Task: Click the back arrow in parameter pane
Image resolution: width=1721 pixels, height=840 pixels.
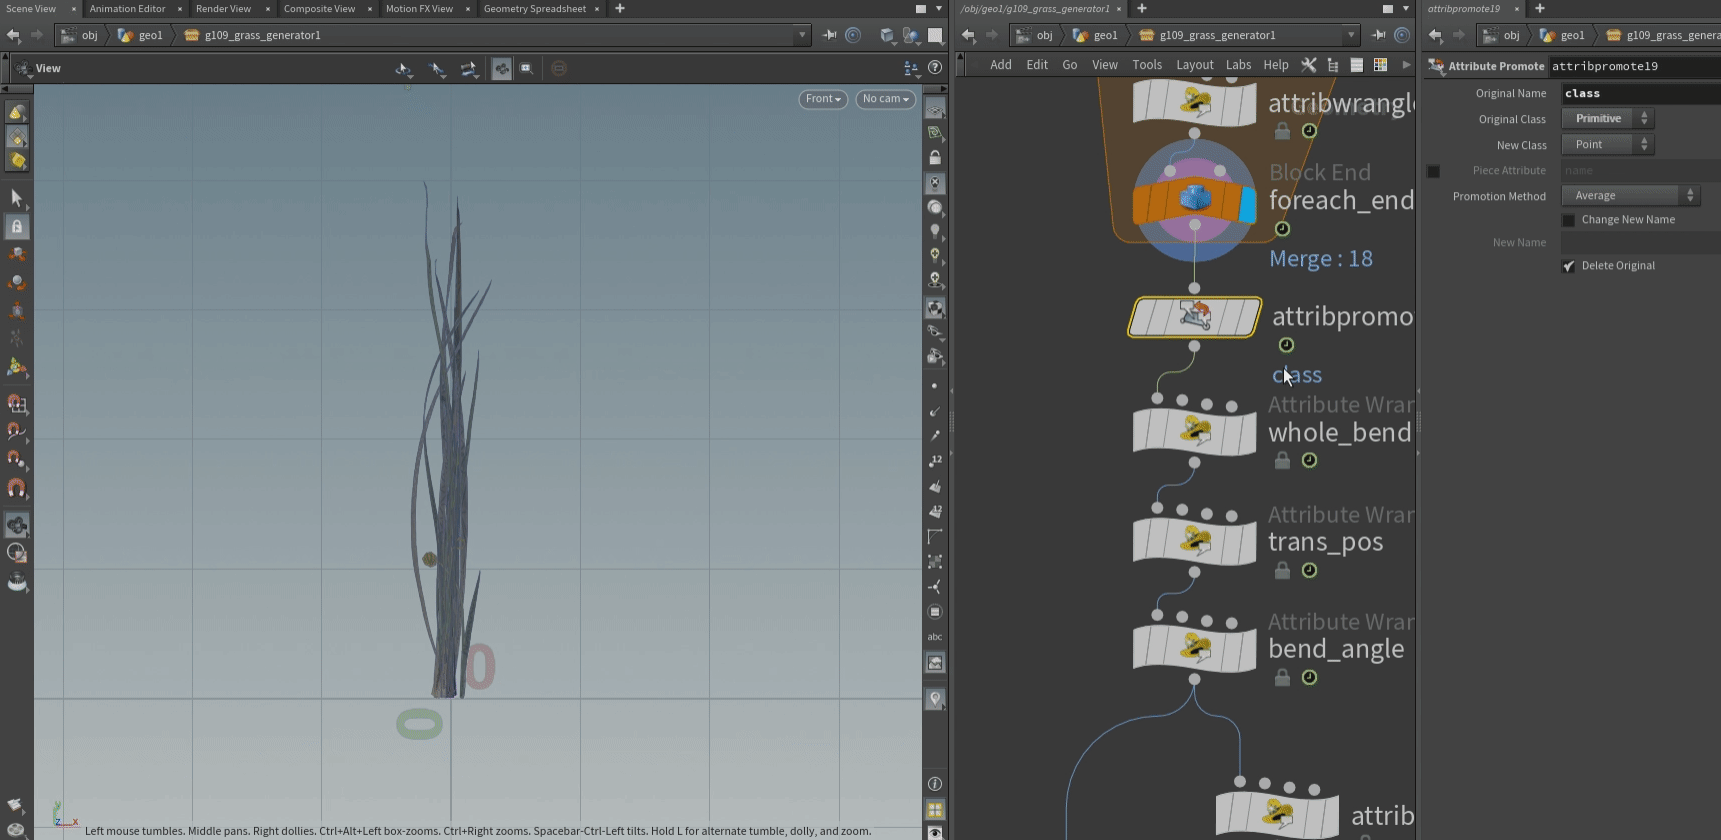Action: (1435, 35)
